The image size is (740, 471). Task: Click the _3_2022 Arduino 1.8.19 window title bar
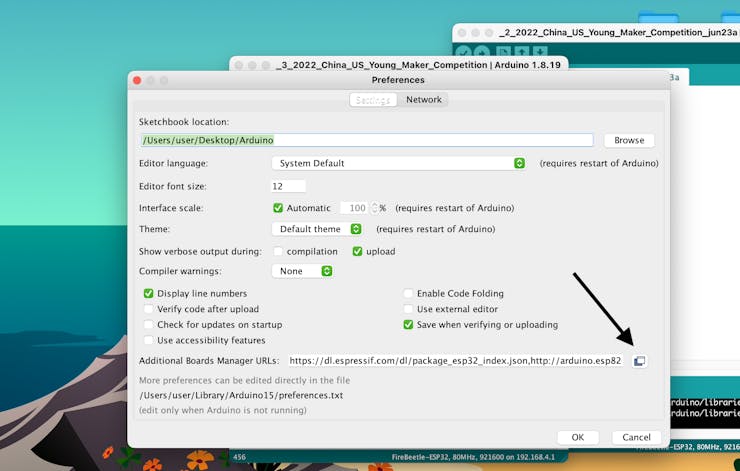[399, 65]
